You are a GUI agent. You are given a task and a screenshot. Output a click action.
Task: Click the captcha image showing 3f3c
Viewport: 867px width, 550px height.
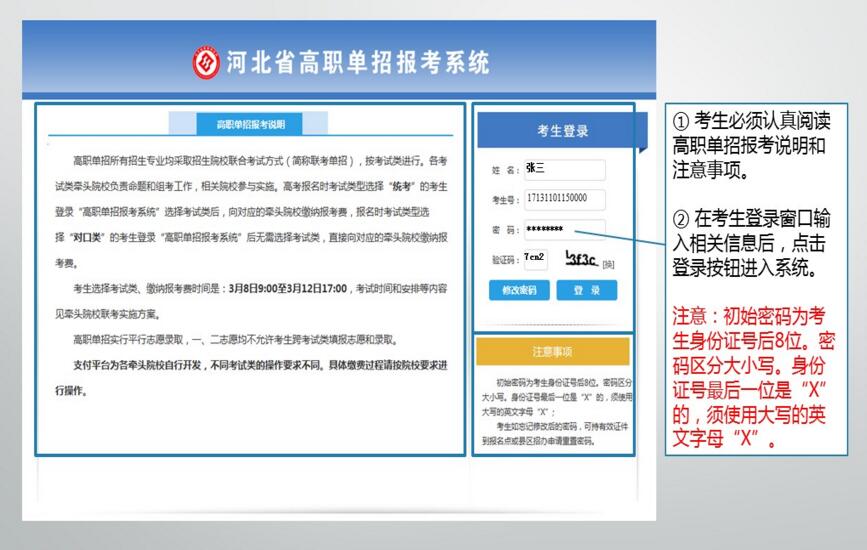[x=581, y=258]
